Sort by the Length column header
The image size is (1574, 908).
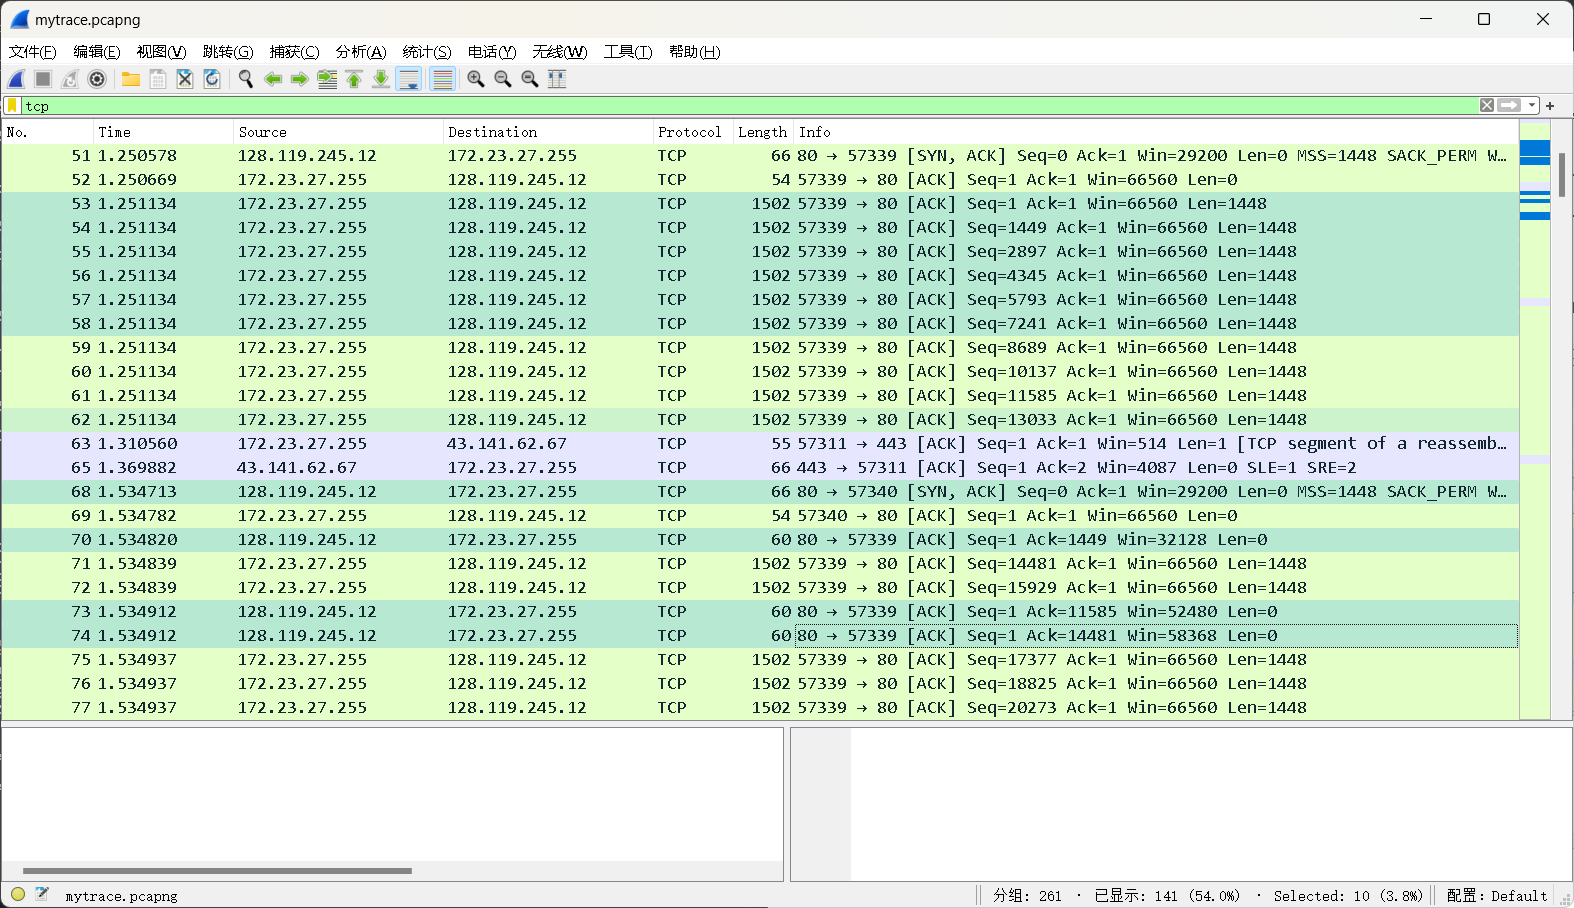[764, 132]
